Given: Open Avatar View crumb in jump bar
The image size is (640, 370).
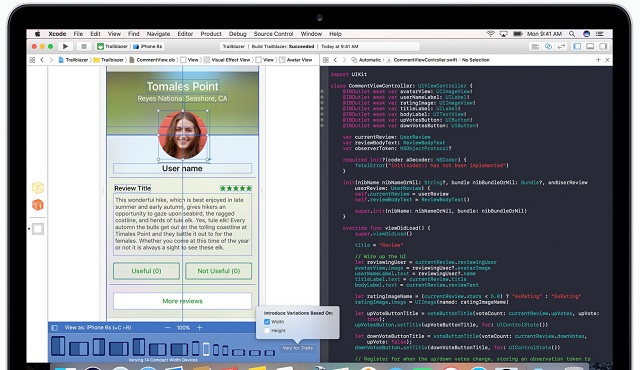Looking at the screenshot, I should (x=296, y=60).
